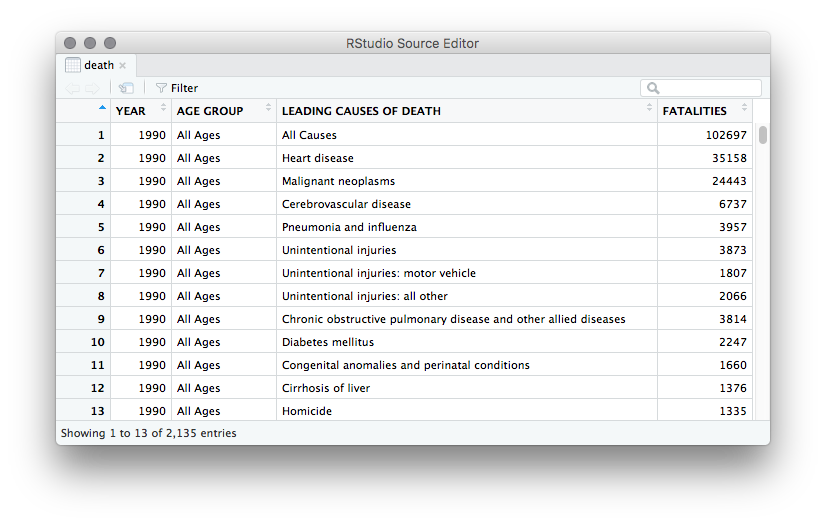This screenshot has height=525, width=826.
Task: Click the back navigation arrow in toolbar
Action: click(73, 88)
